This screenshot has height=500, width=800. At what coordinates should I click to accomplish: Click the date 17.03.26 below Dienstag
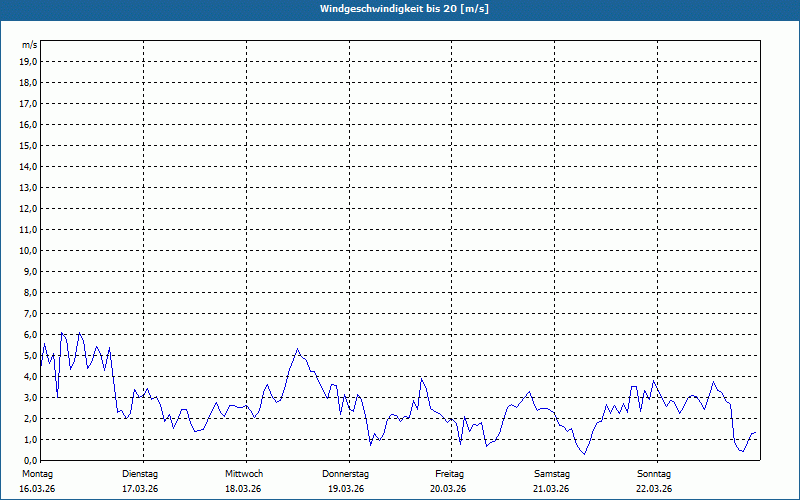140,489
